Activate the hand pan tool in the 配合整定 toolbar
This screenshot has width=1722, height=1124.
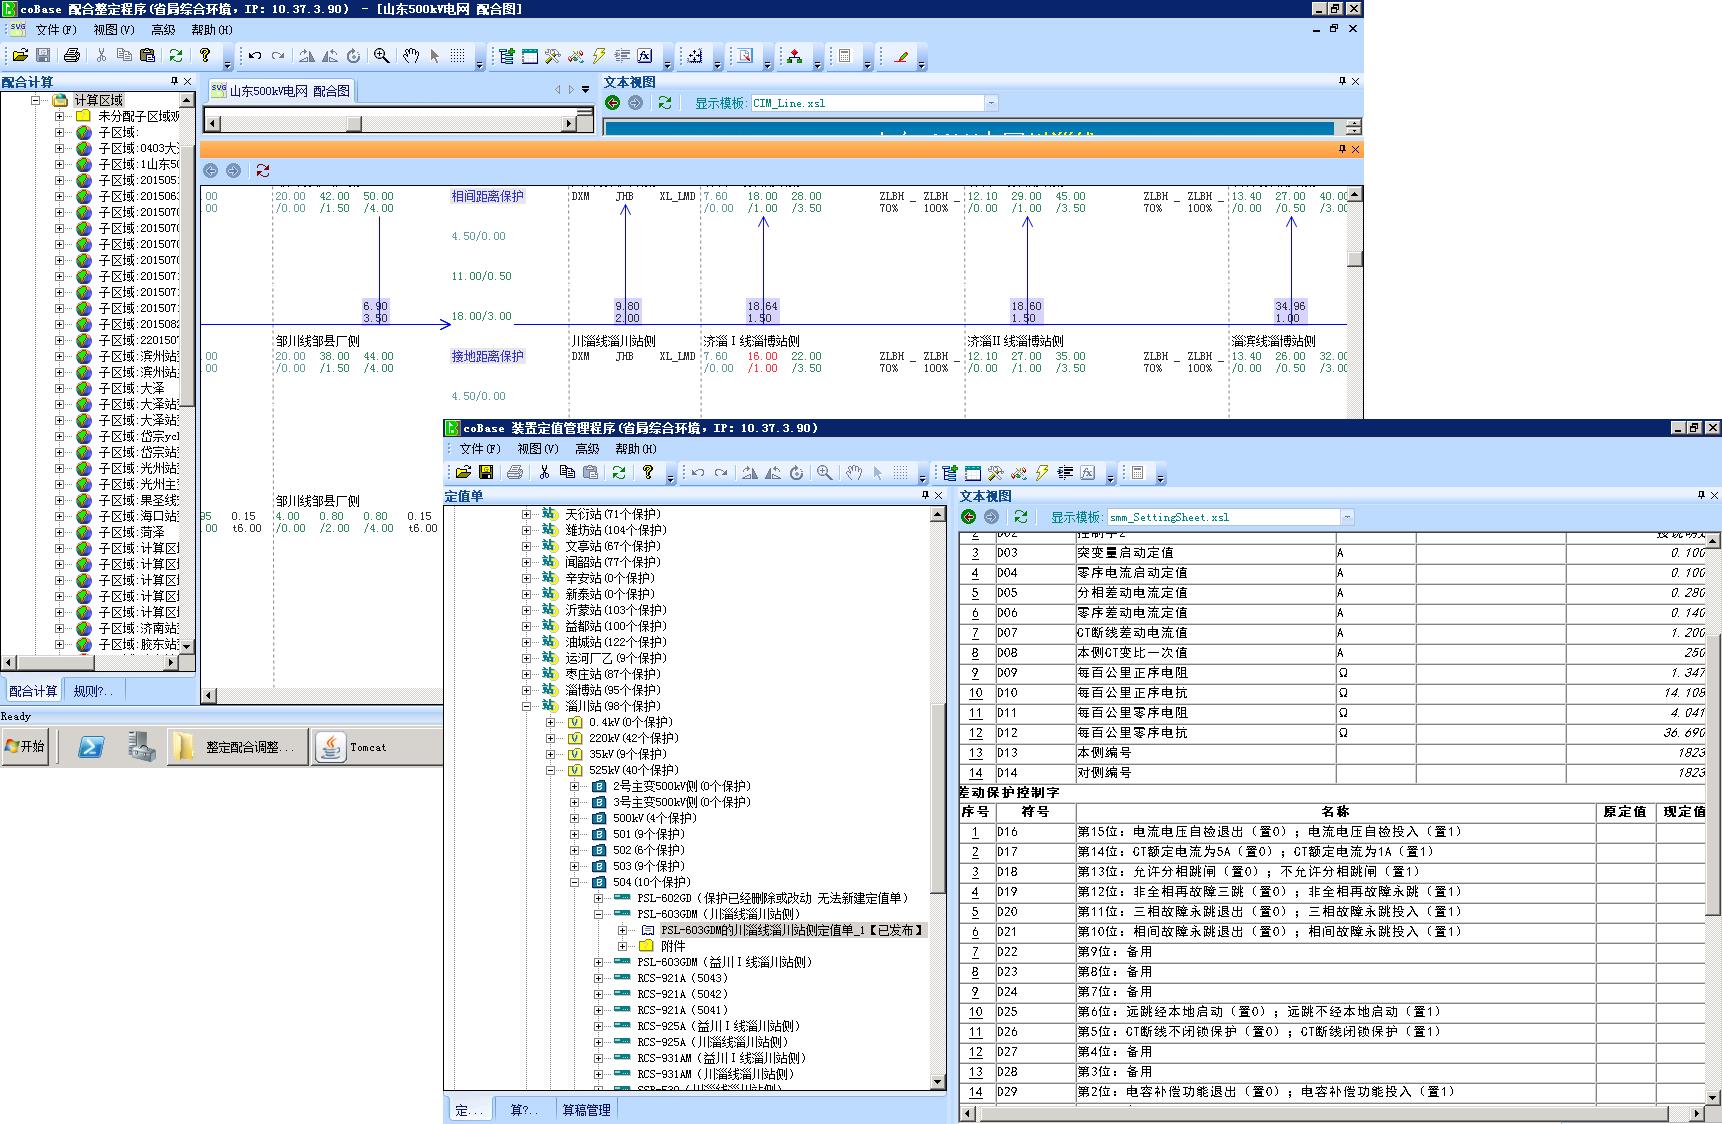pyautogui.click(x=411, y=56)
